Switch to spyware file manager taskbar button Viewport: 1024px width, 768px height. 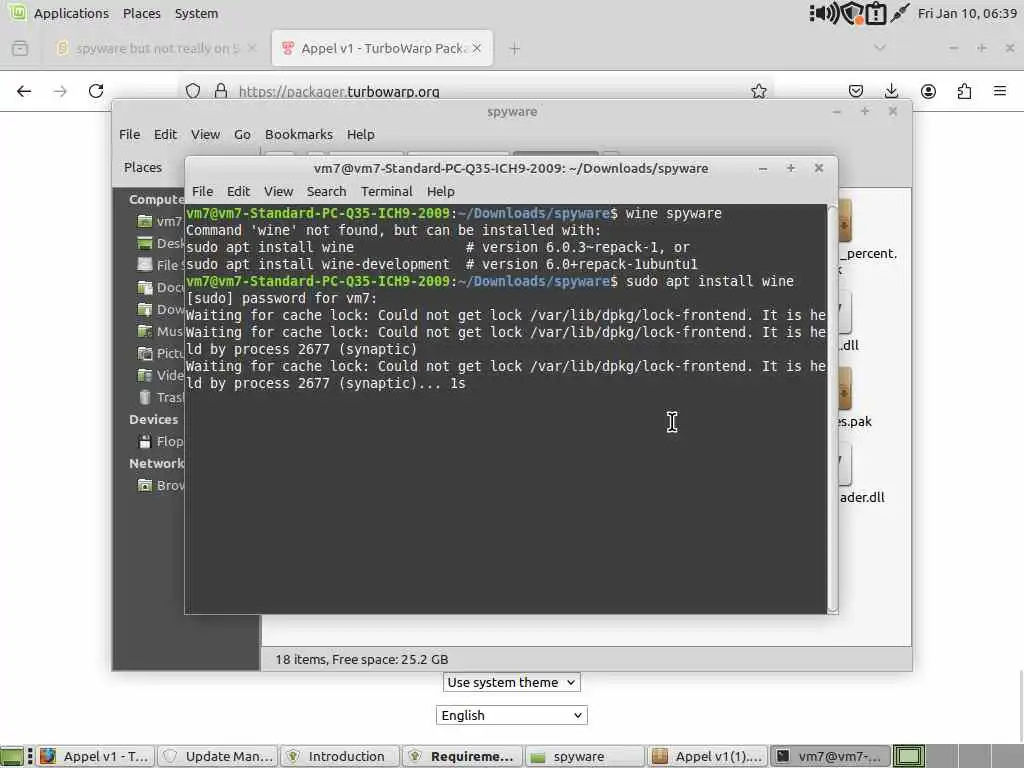(x=584, y=756)
